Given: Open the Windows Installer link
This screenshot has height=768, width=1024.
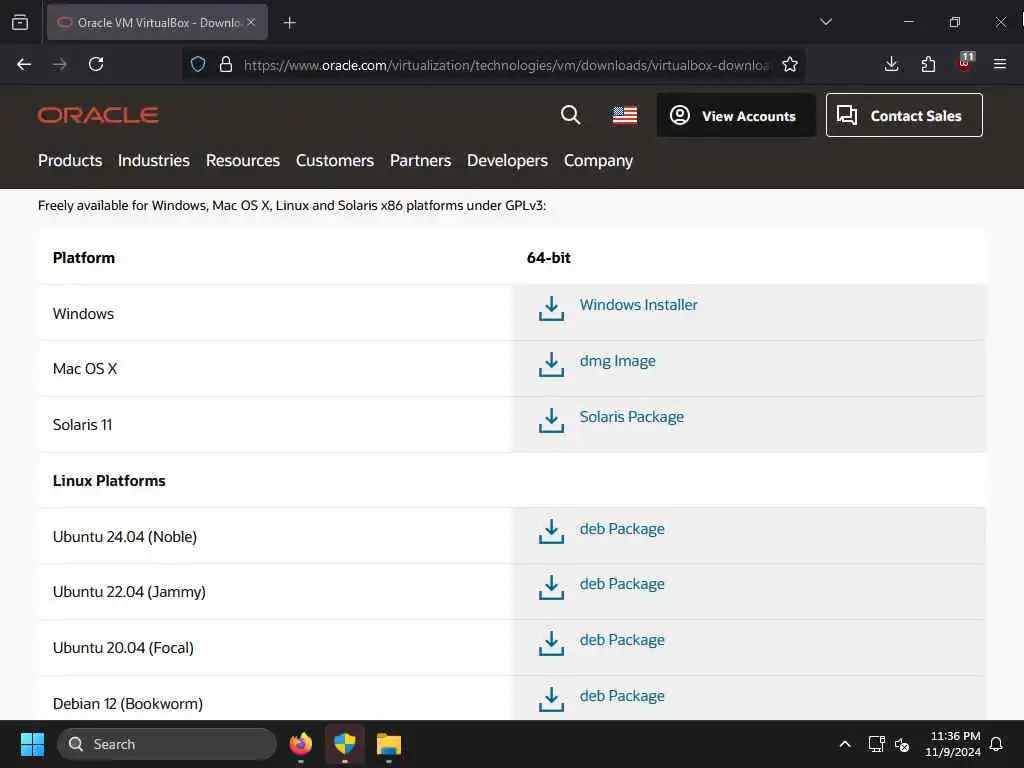Looking at the screenshot, I should [x=639, y=305].
